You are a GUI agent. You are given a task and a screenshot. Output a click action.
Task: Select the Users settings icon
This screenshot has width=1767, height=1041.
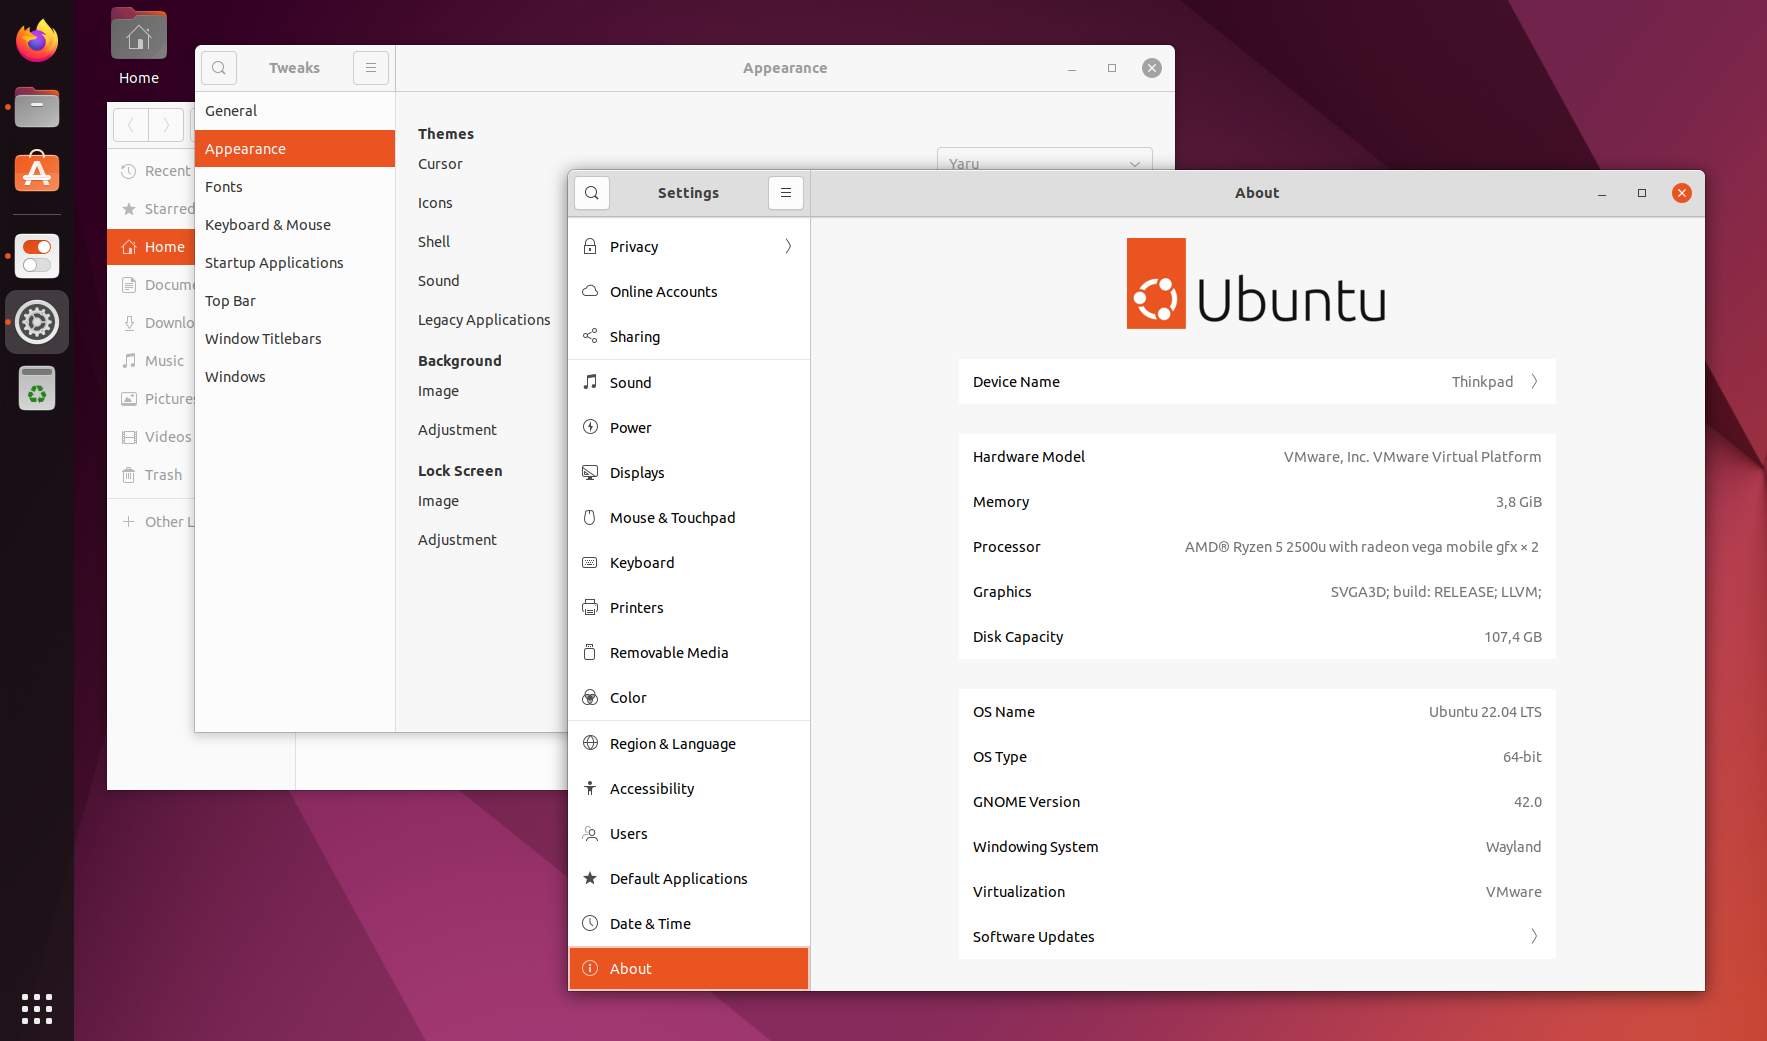tap(591, 833)
